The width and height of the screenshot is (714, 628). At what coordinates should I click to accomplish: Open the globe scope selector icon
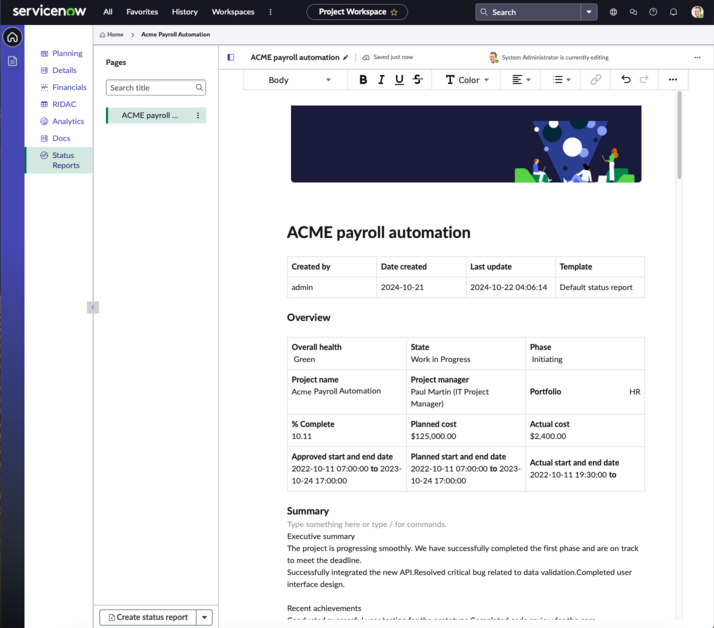click(x=613, y=12)
